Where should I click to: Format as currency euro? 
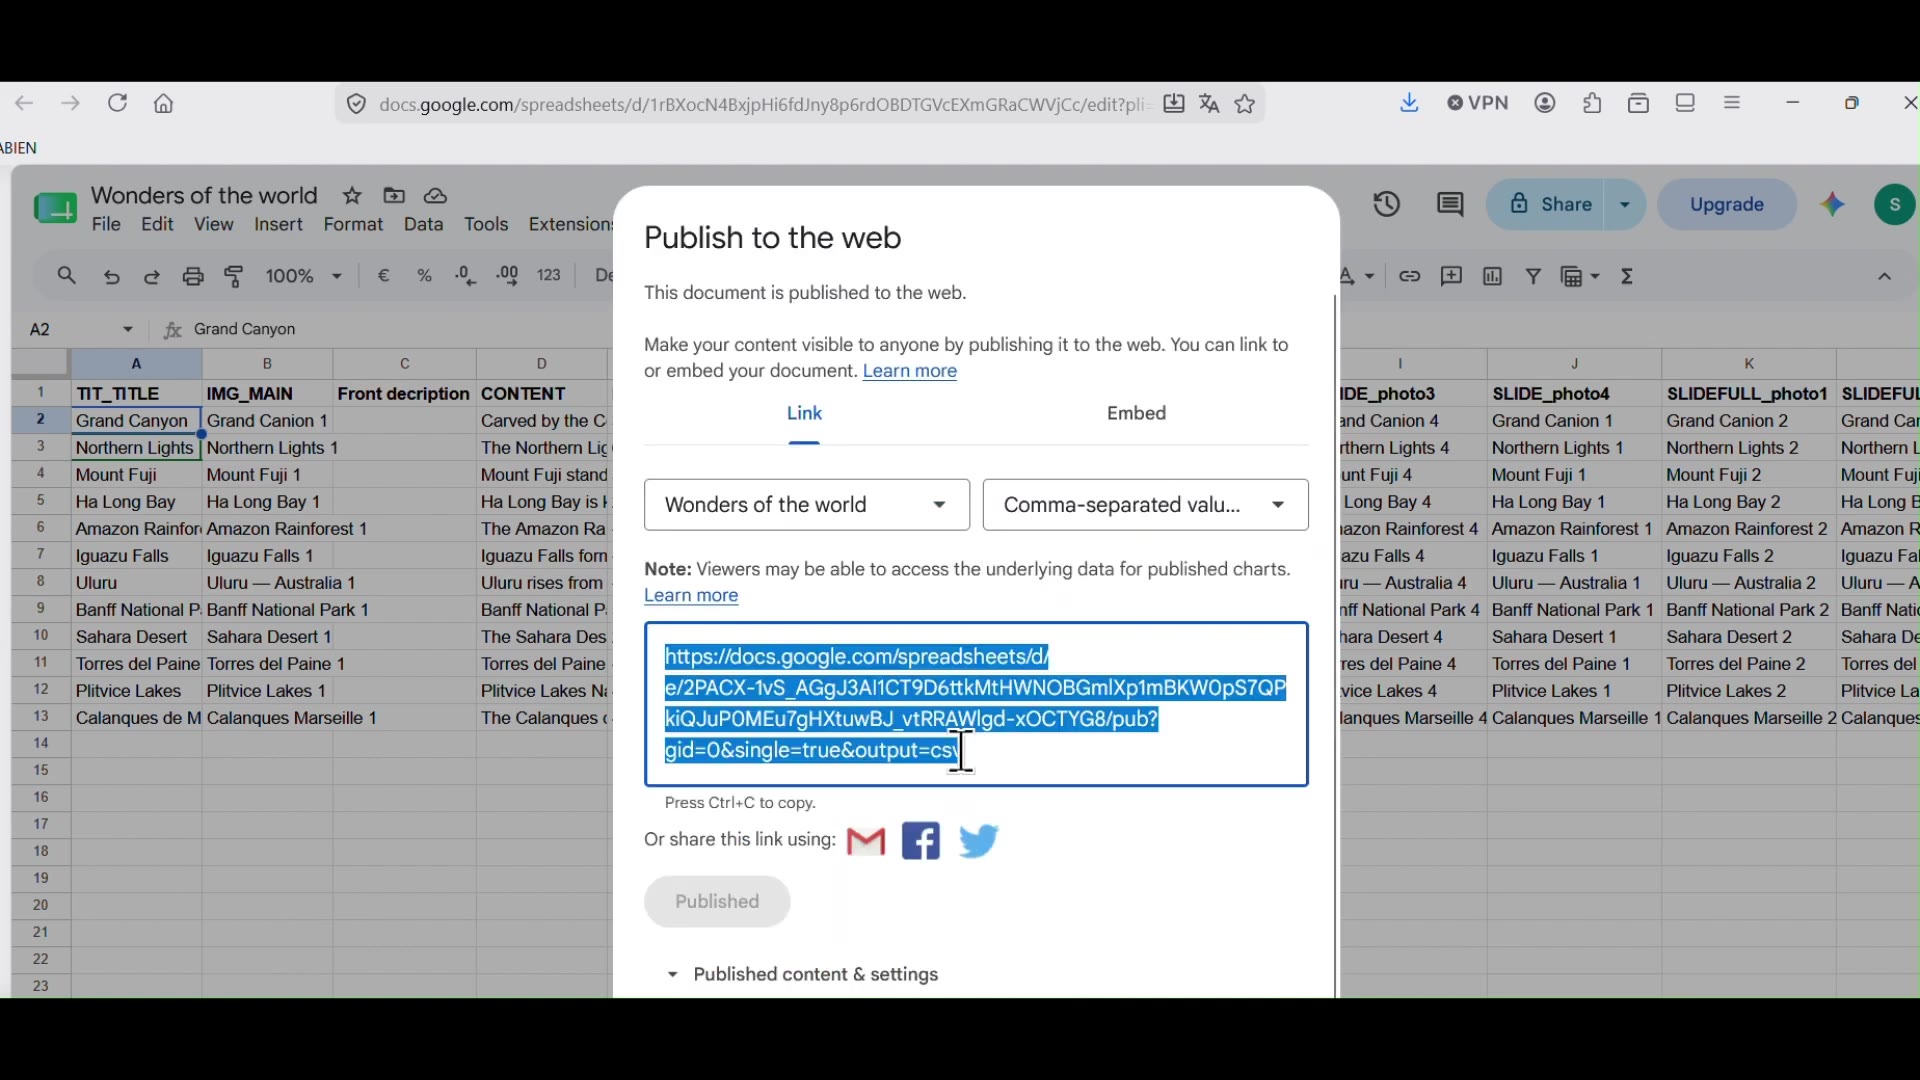[x=384, y=276]
